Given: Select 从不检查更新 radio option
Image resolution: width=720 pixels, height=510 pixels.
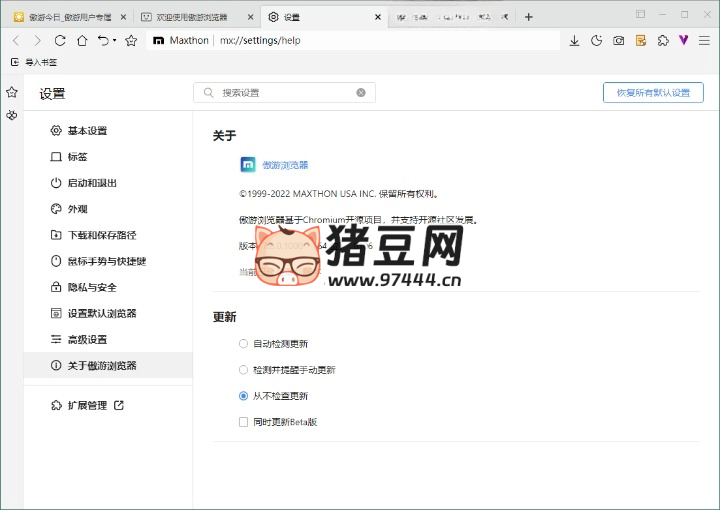Looking at the screenshot, I should click(243, 396).
